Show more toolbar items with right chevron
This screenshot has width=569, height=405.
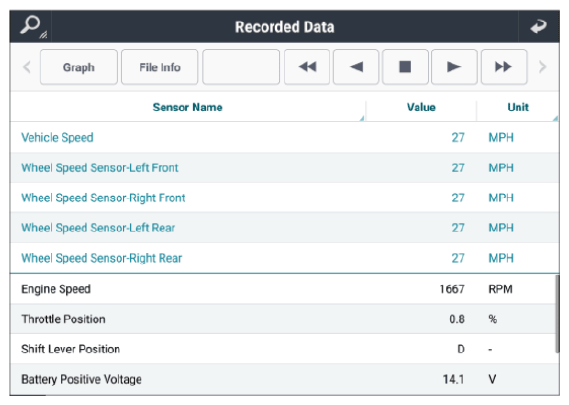tap(543, 67)
